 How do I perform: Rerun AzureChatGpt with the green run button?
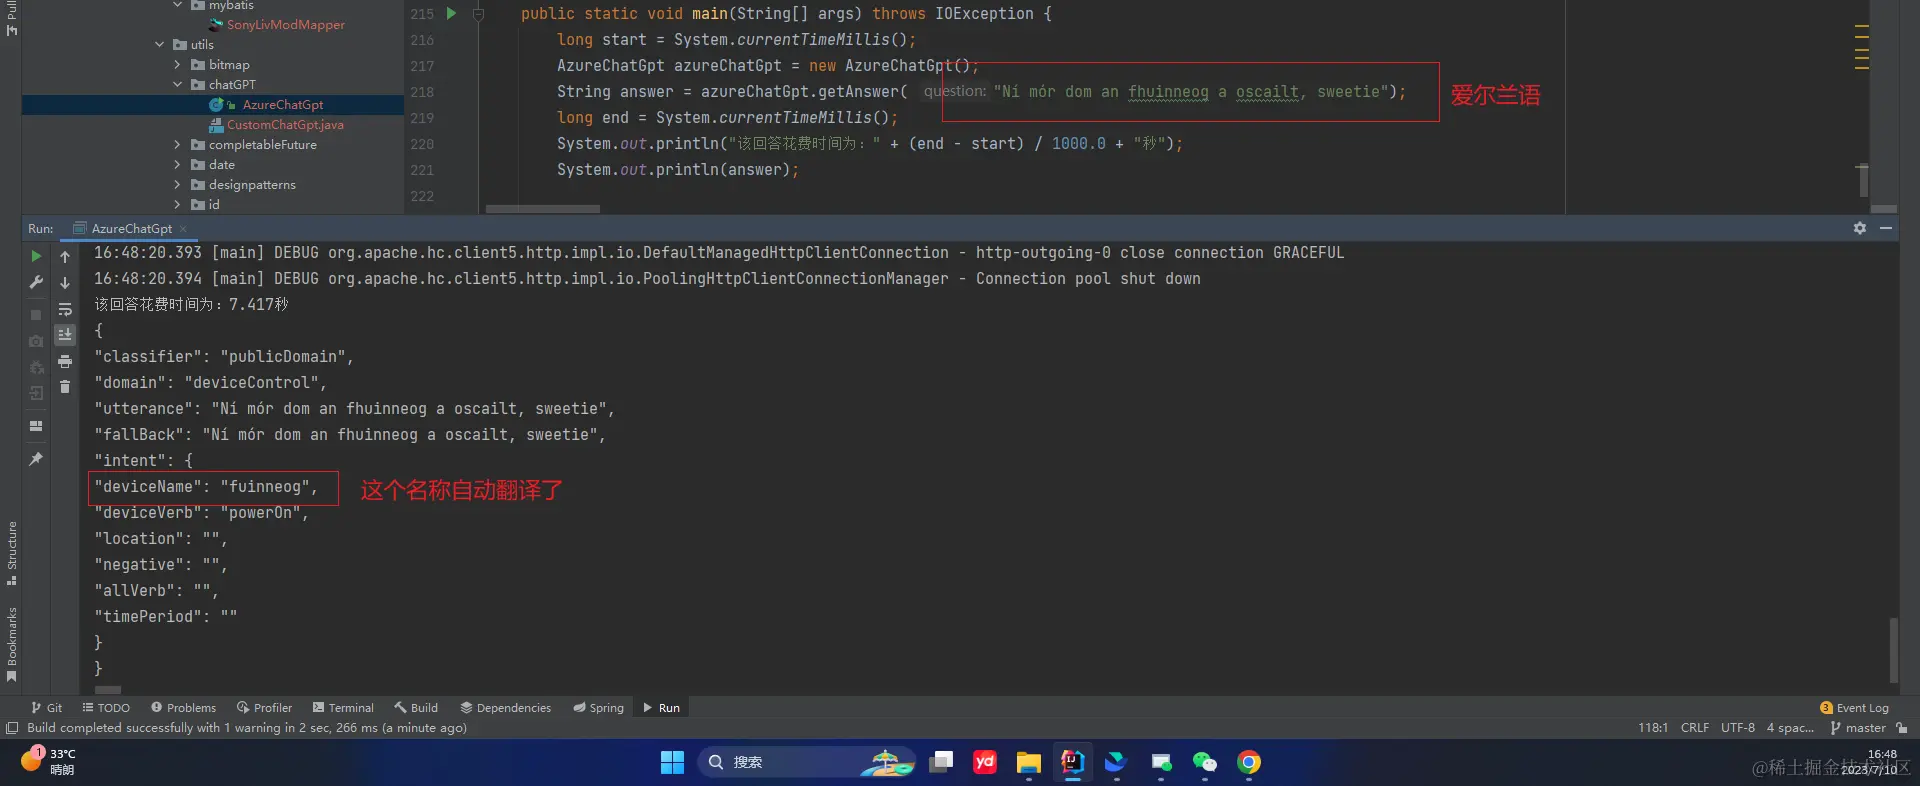click(x=36, y=257)
